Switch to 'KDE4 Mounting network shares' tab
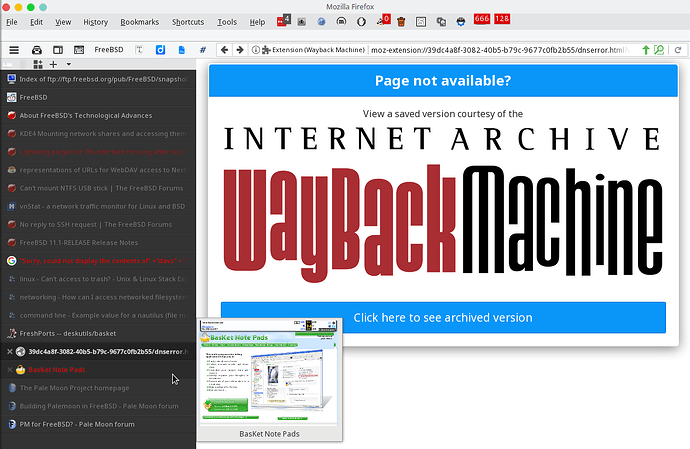The width and height of the screenshot is (690, 449). (98, 133)
